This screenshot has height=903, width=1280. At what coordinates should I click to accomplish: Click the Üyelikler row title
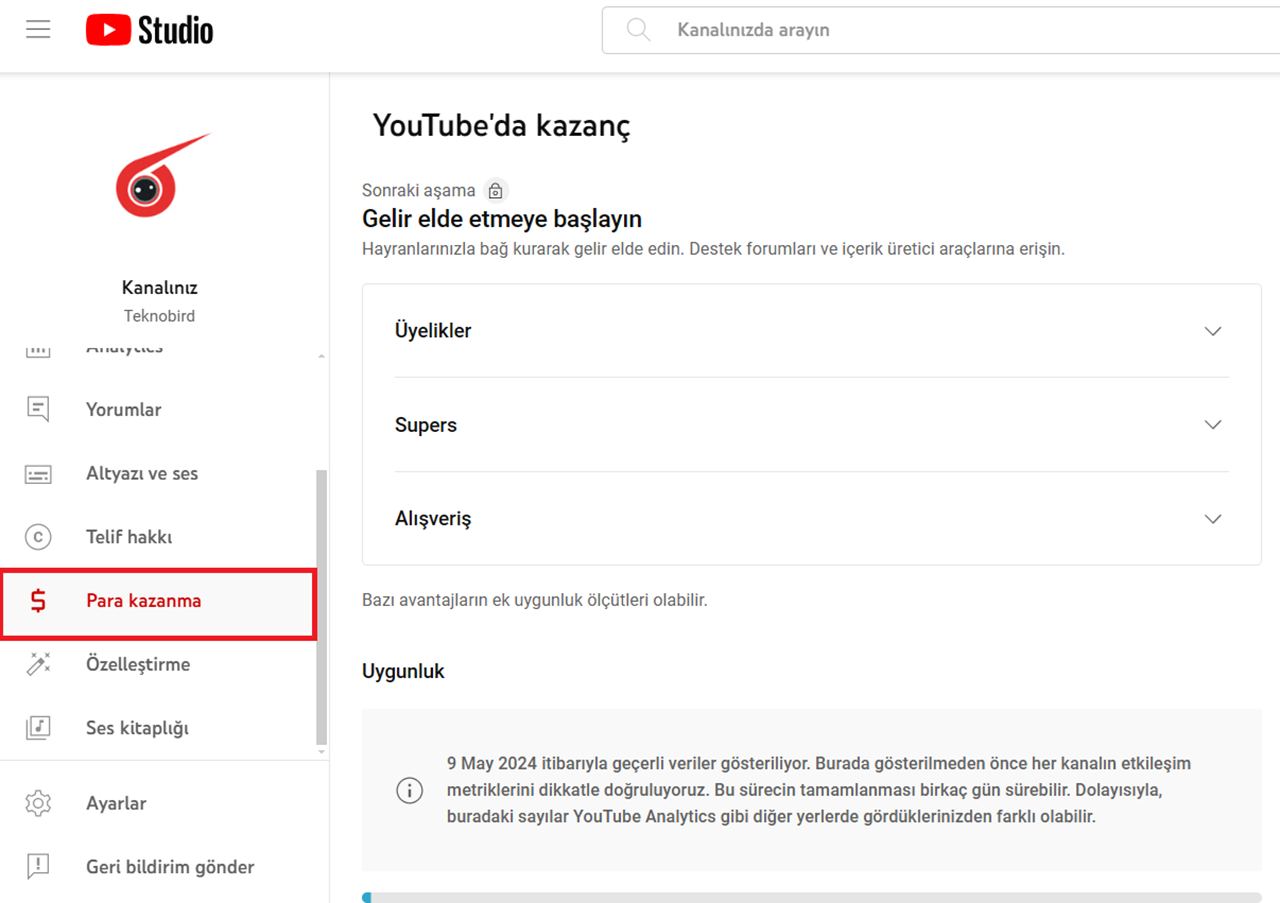pos(433,330)
